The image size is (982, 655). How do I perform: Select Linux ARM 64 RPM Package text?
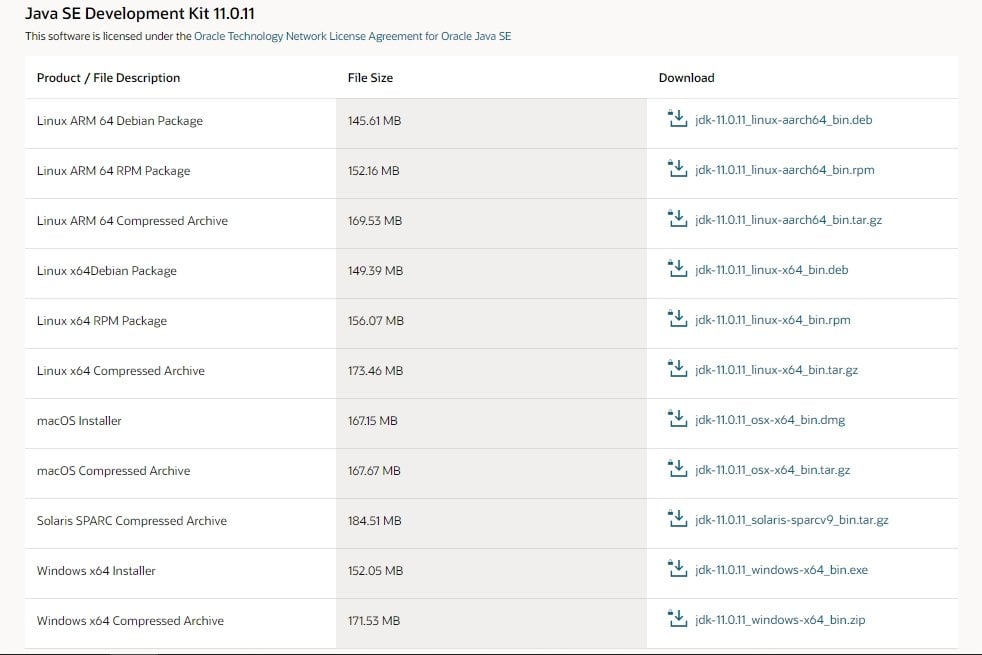pos(113,171)
